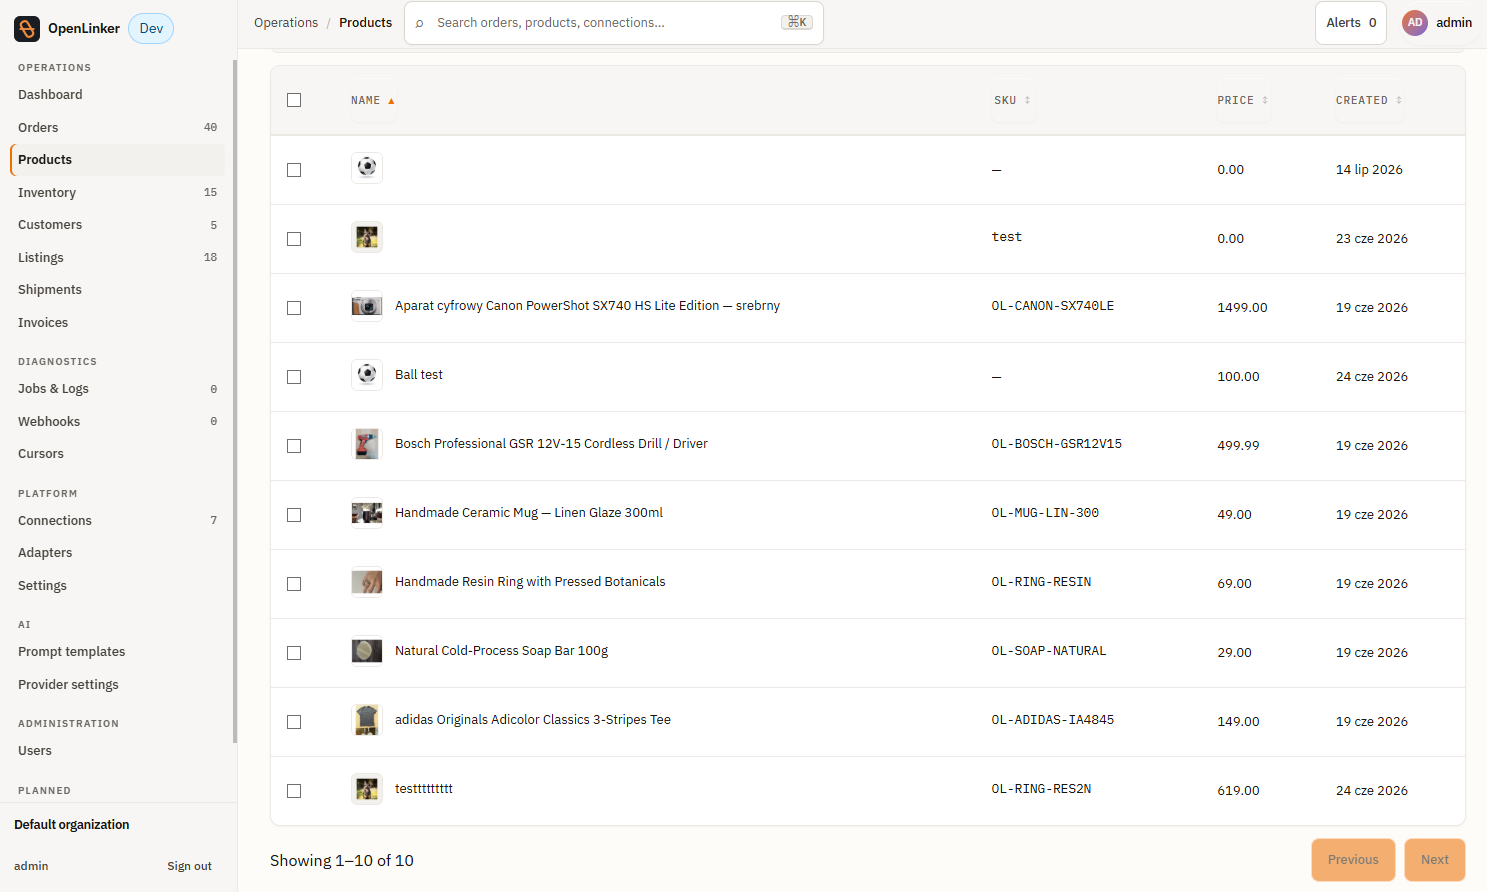Open testttttttt product thumbnail
Image resolution: width=1487 pixels, height=892 pixels.
[x=367, y=789]
